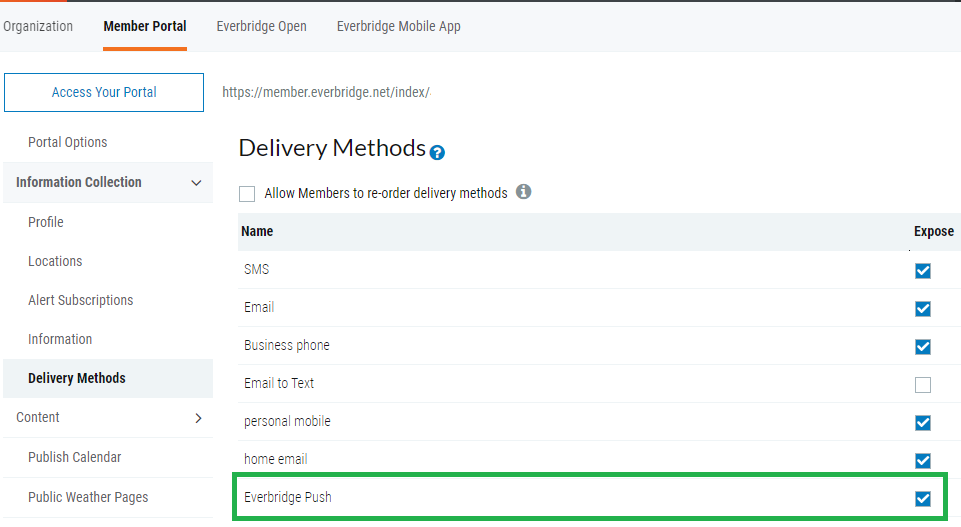Toggle the Business phone expose checkbox
961x527 pixels.
[x=922, y=347]
